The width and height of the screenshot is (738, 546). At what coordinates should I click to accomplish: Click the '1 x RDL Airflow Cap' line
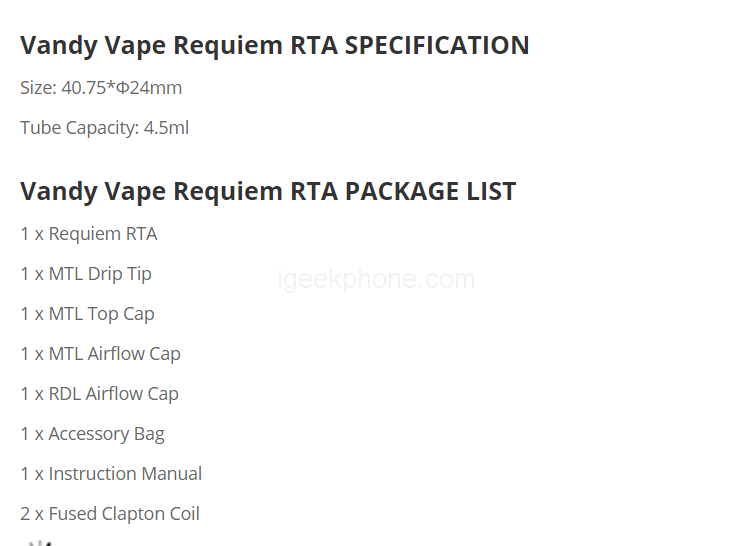99,394
